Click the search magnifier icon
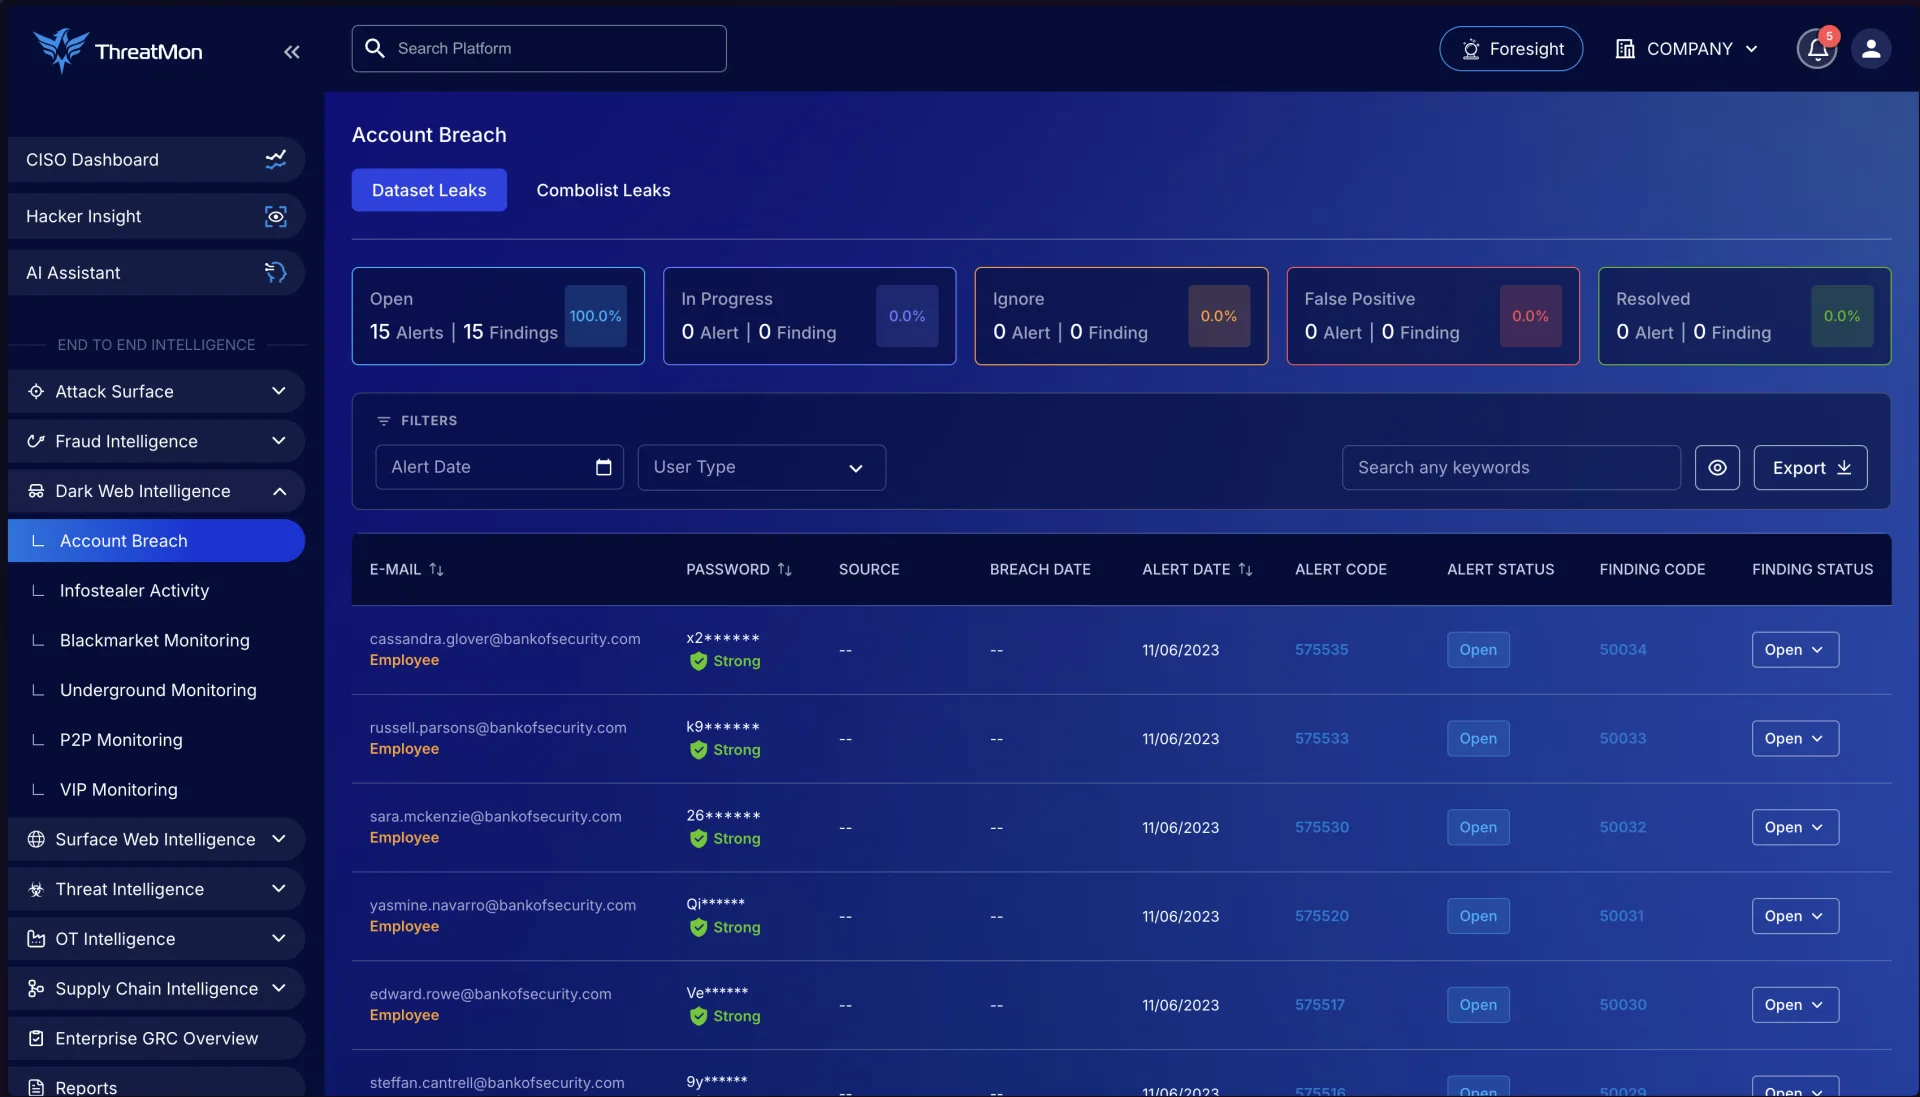 (375, 48)
